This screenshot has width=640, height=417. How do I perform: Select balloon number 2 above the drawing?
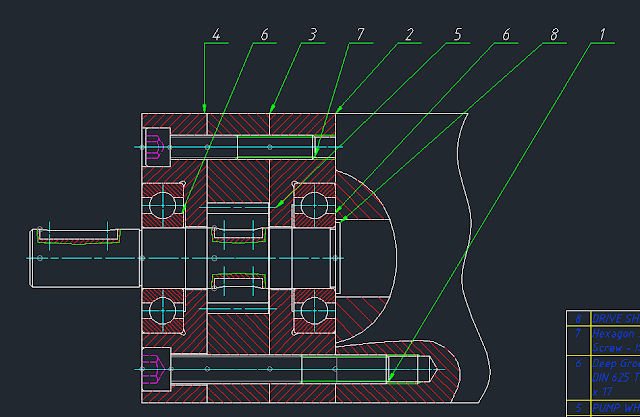coord(409,35)
